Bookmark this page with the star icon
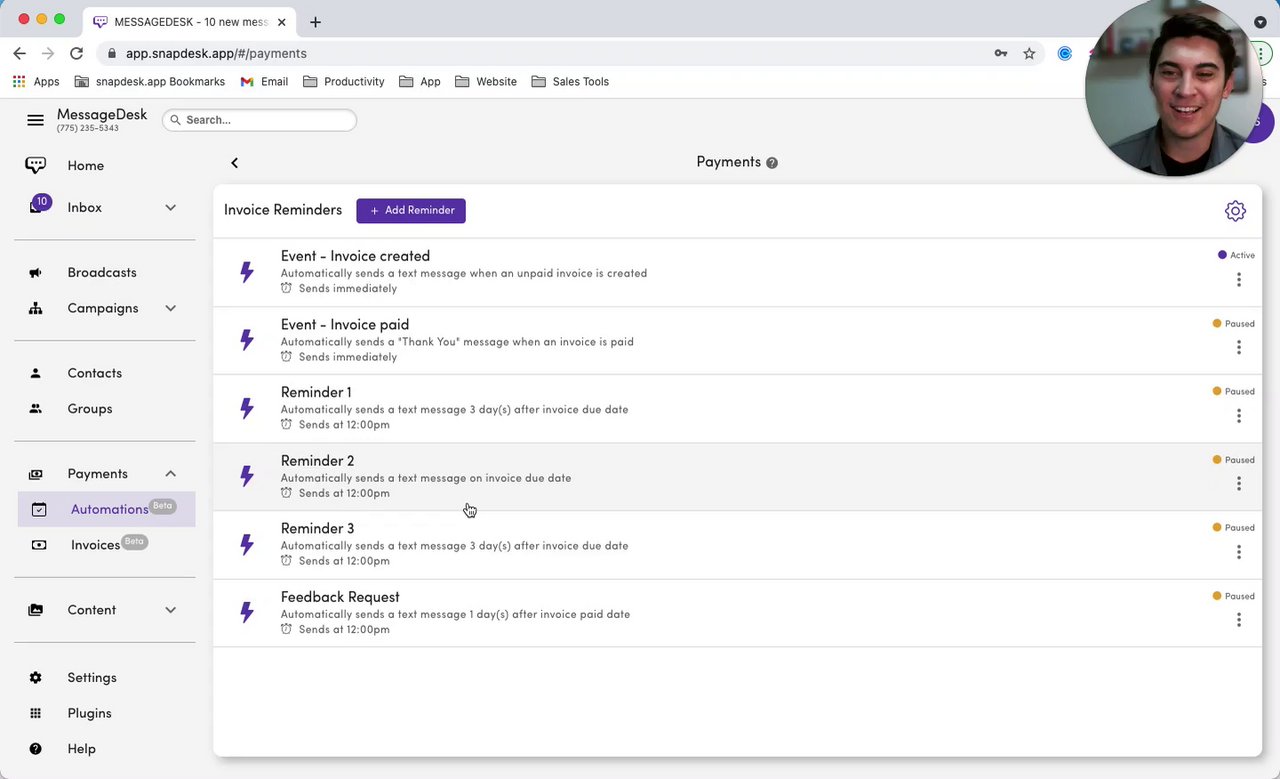The image size is (1280, 779). [1029, 53]
